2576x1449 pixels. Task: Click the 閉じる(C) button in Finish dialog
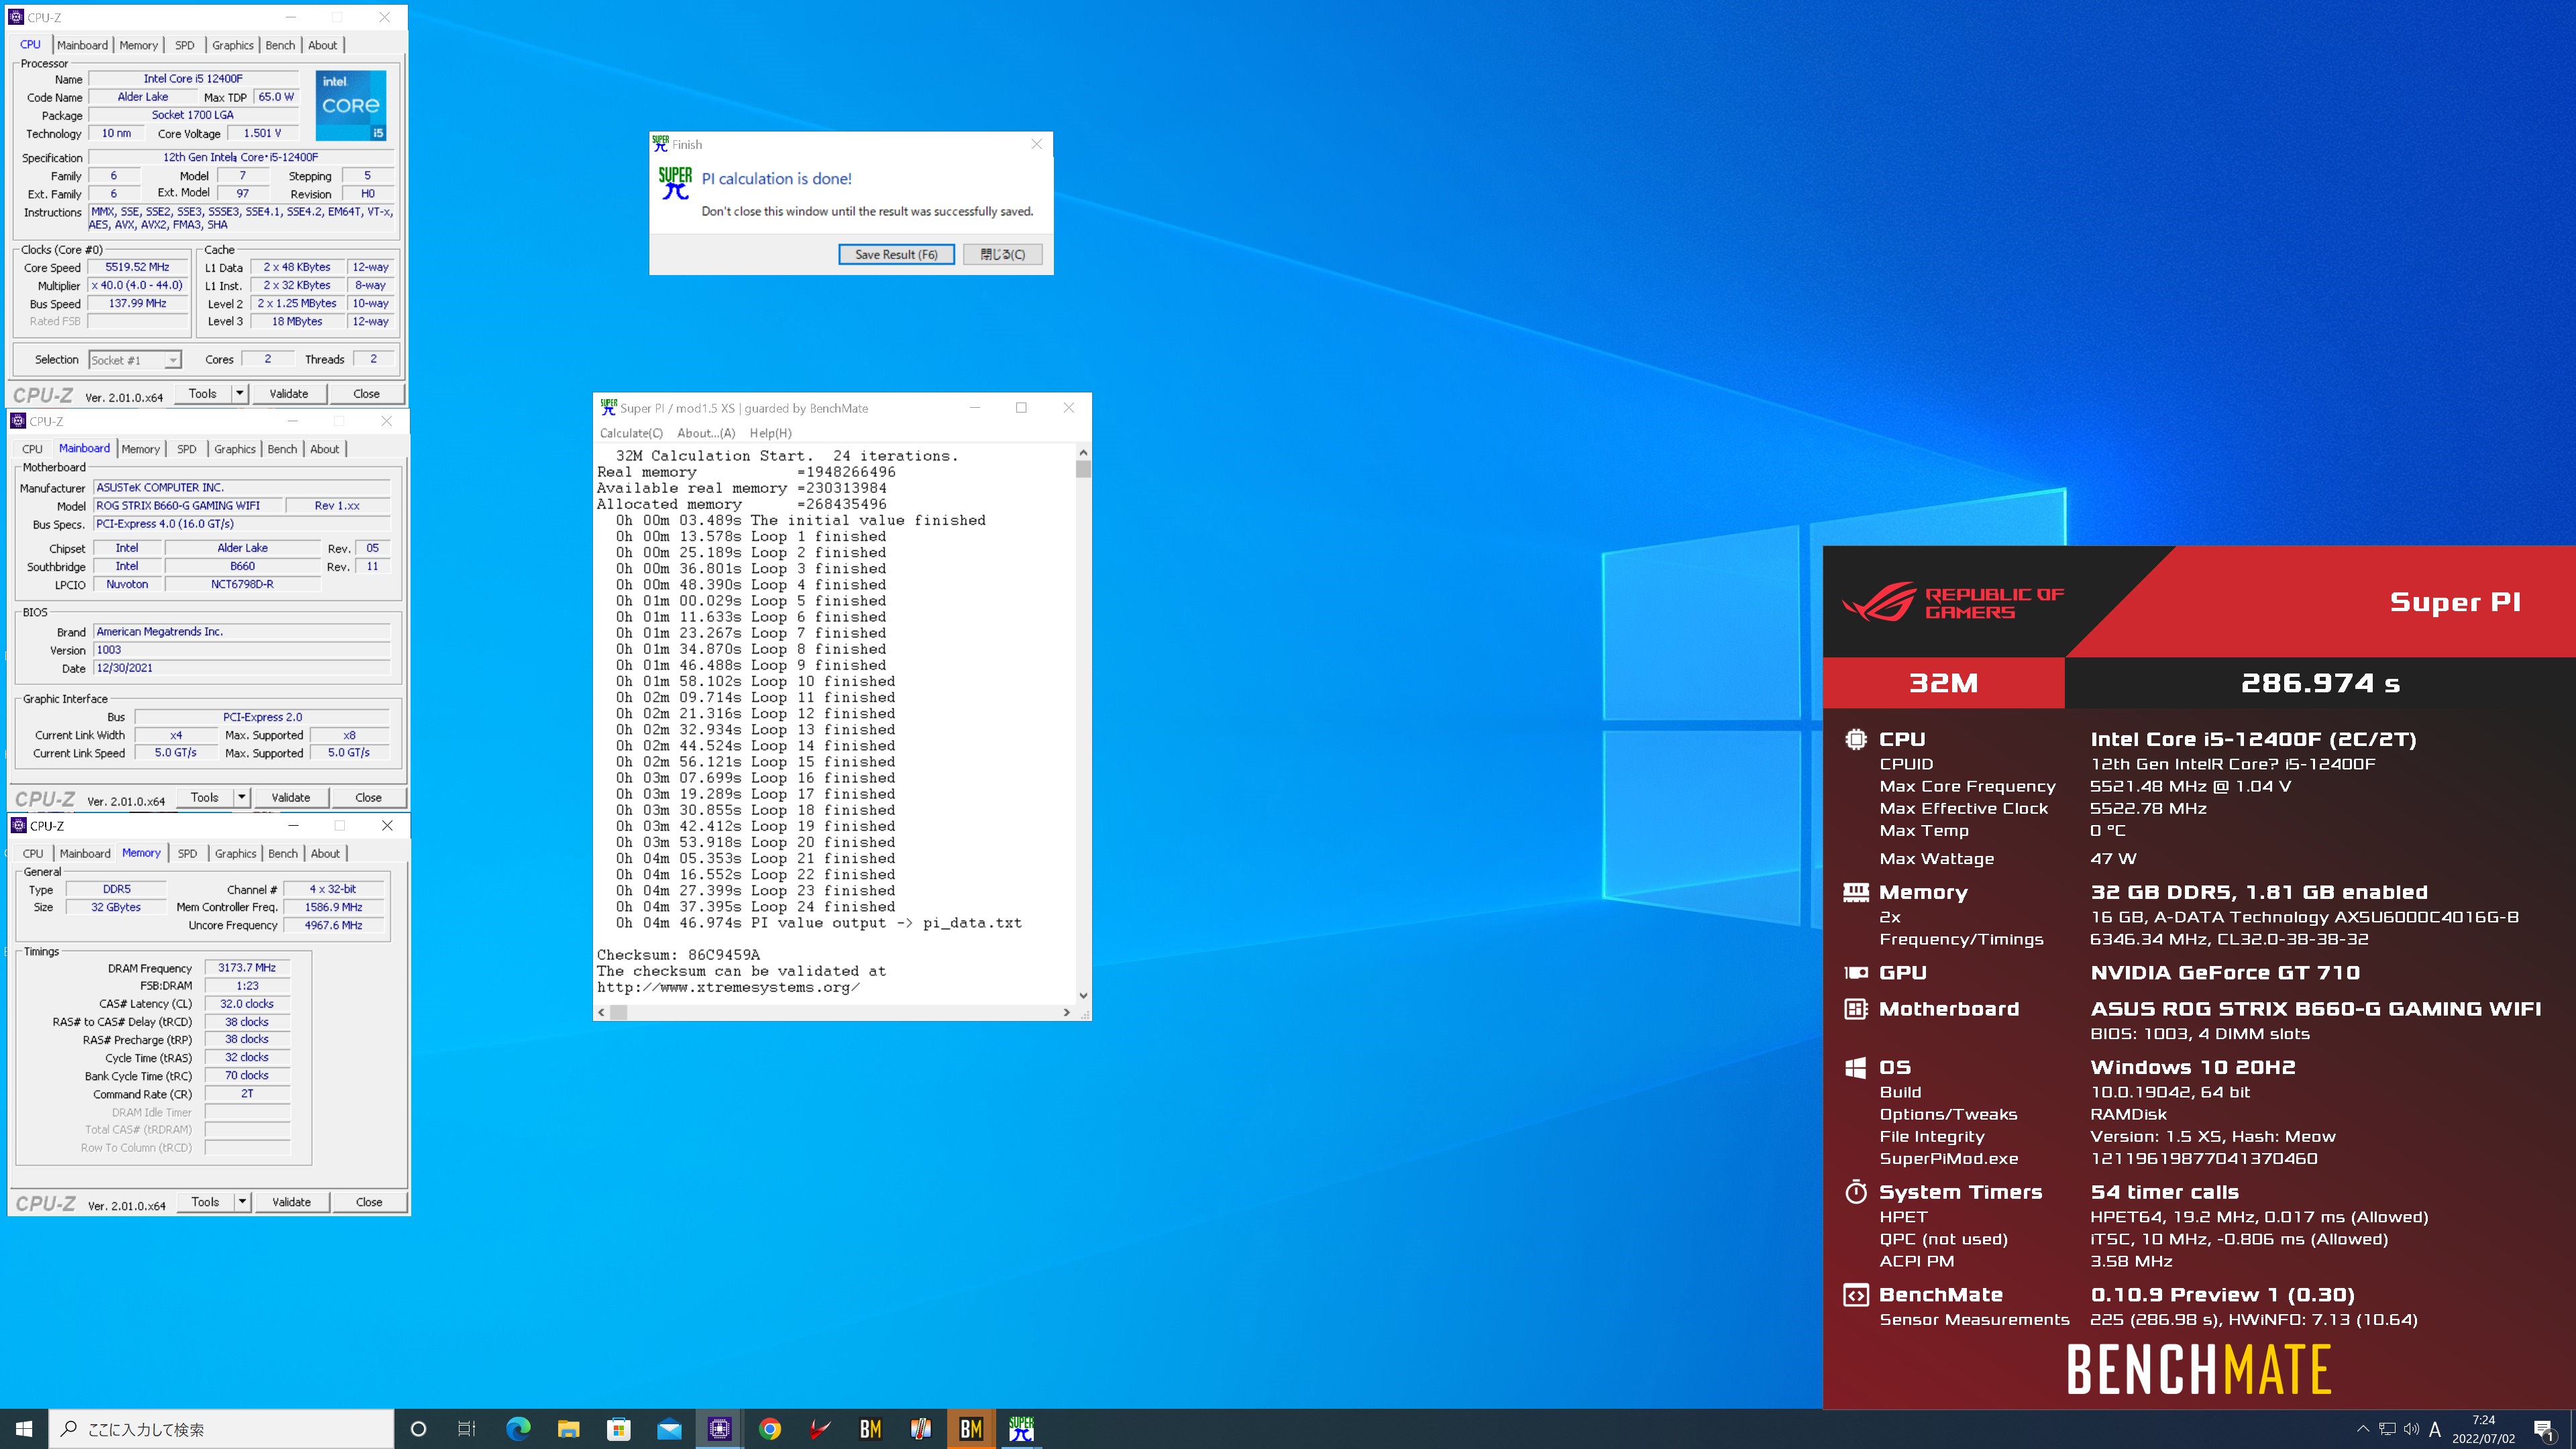(x=1002, y=254)
